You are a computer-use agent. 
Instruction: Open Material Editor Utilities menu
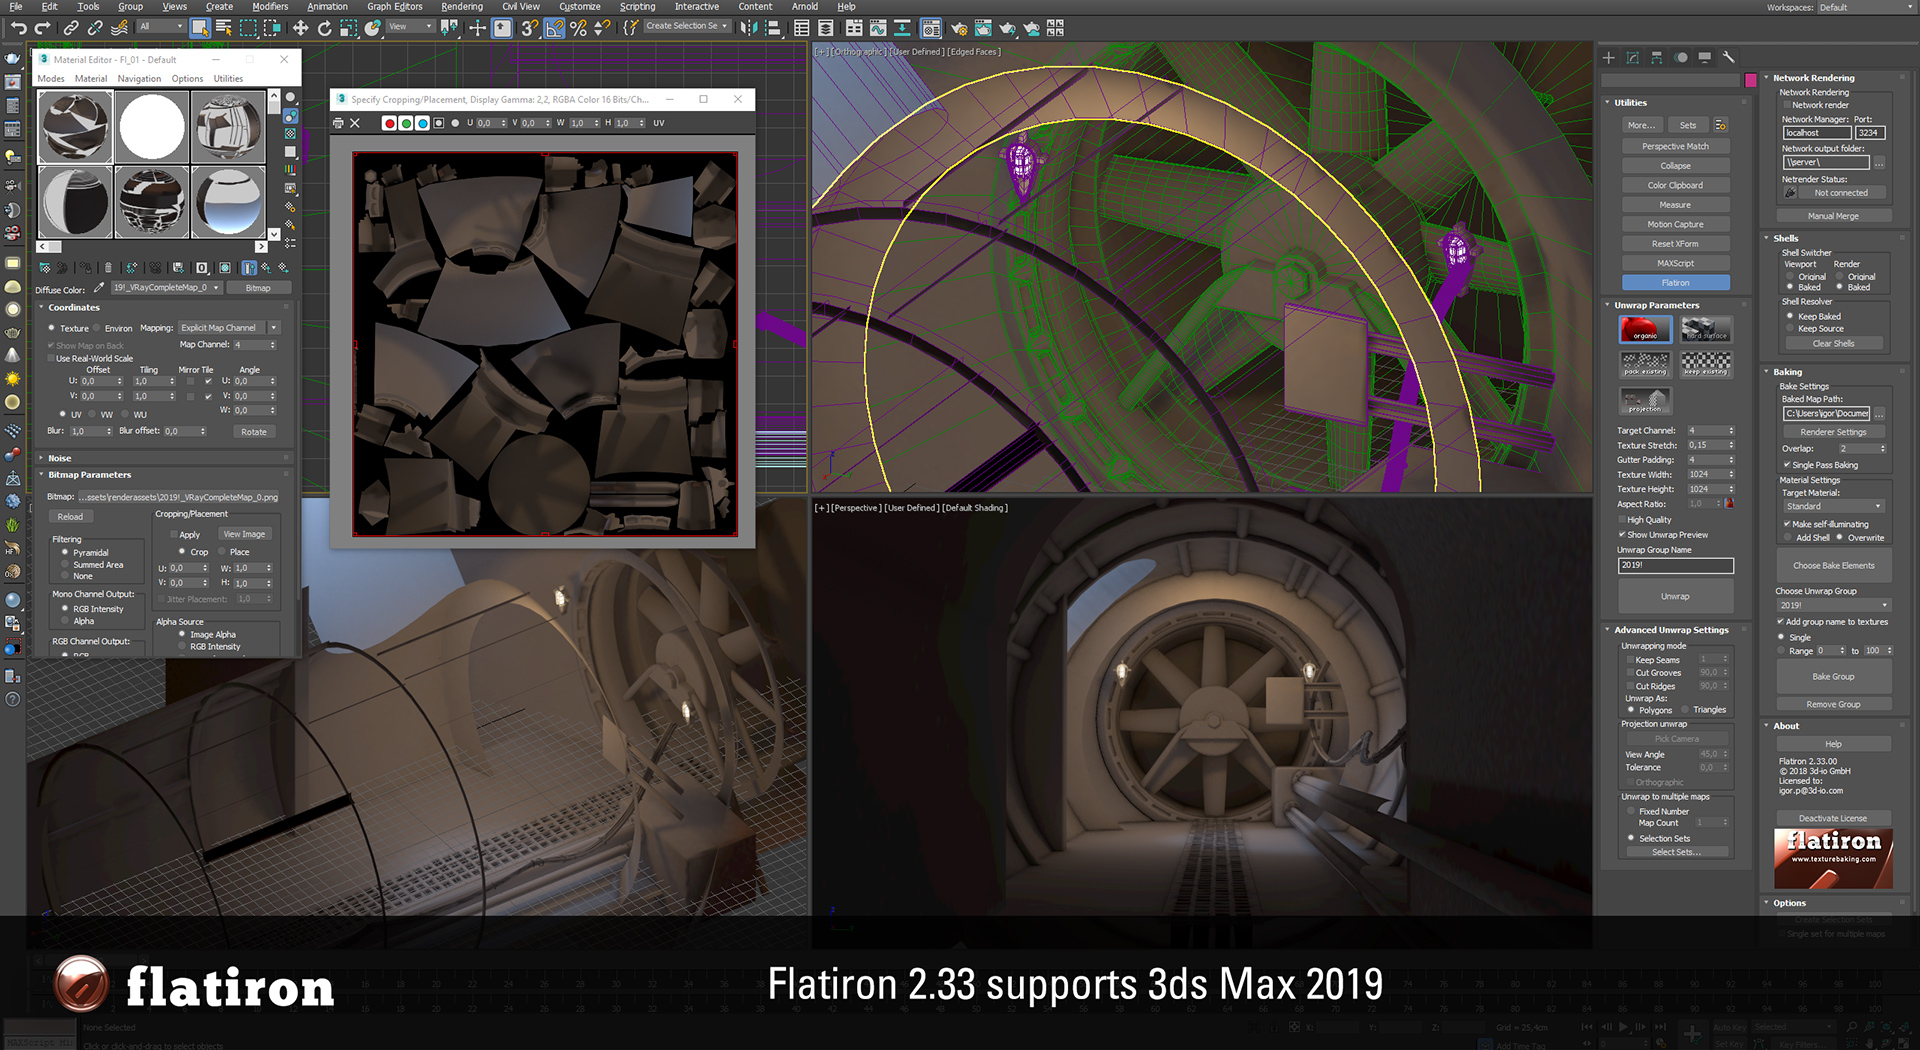click(228, 79)
